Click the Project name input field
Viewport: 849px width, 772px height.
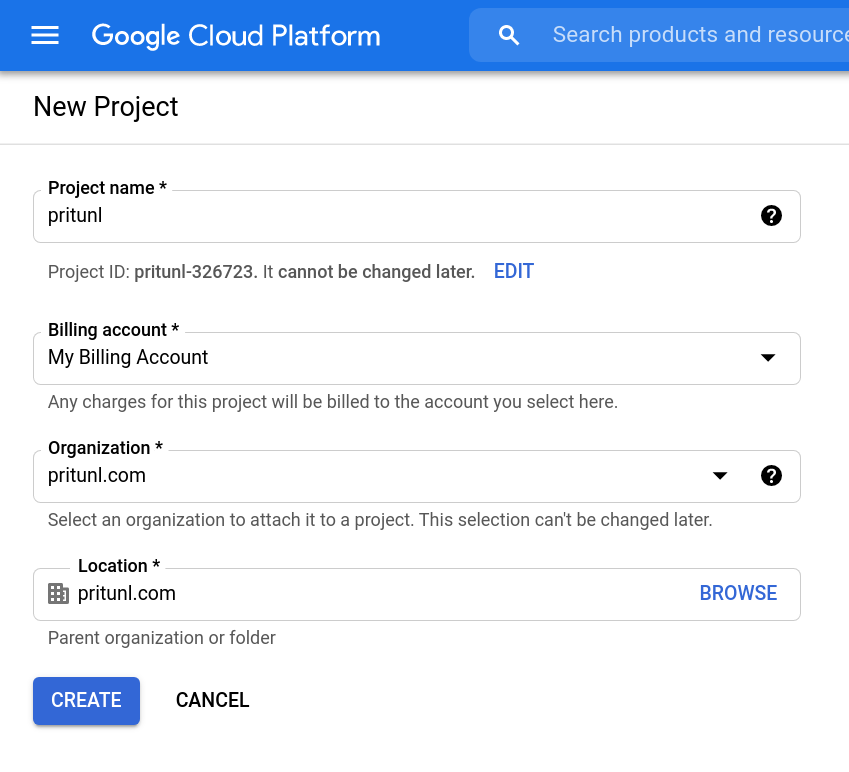click(x=400, y=216)
